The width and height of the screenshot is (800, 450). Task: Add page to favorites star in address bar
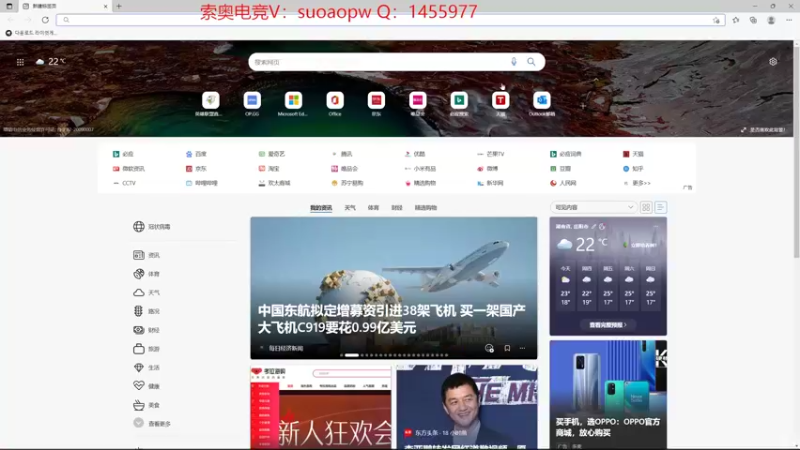coord(716,20)
